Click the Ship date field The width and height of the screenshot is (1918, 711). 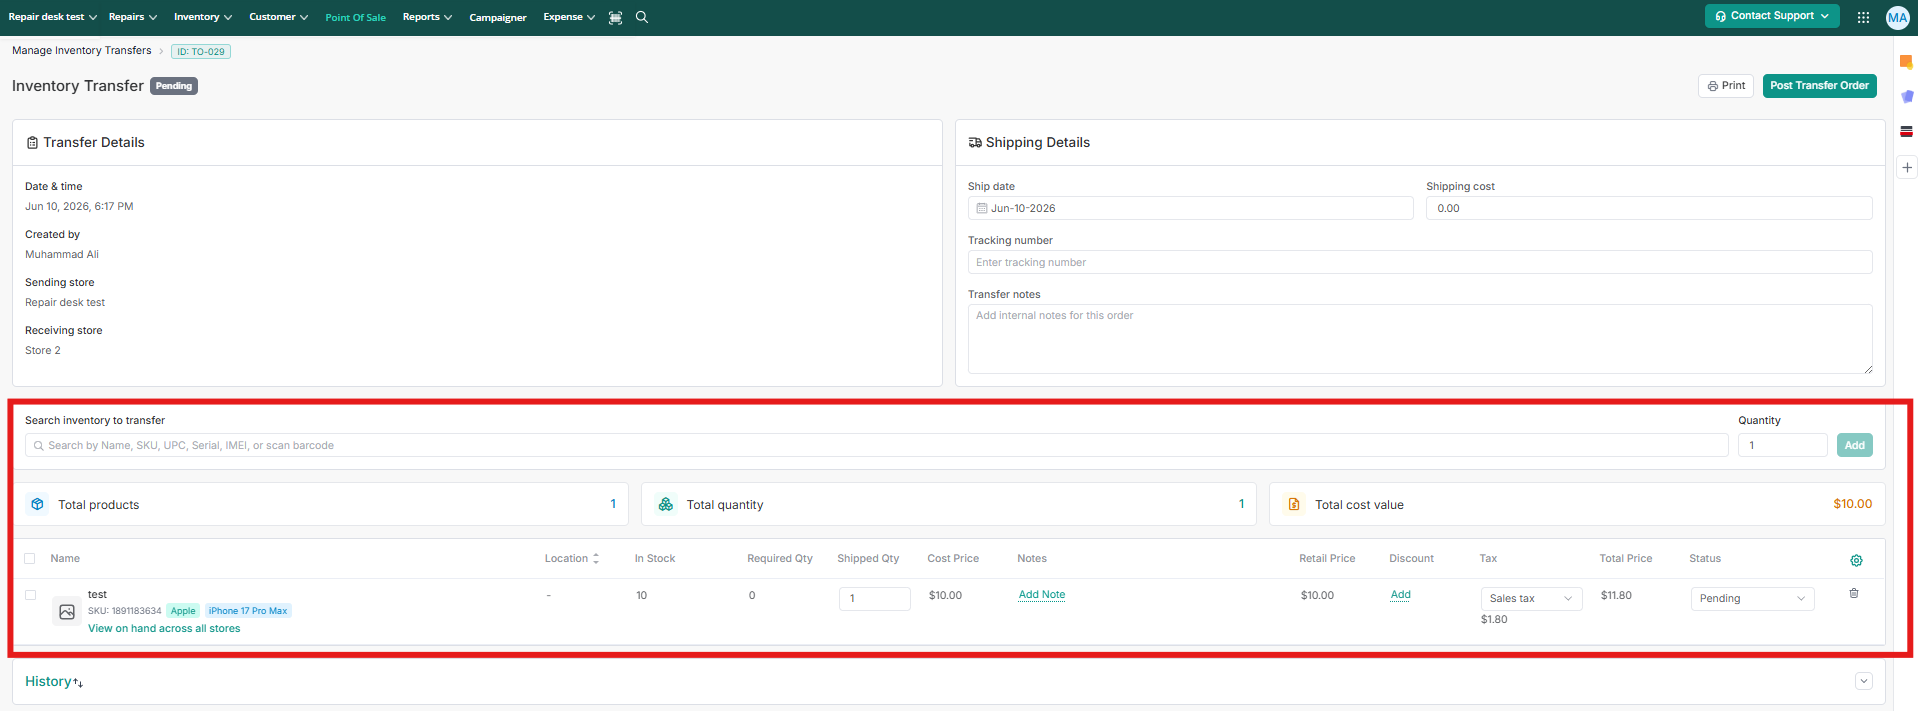tap(1190, 208)
